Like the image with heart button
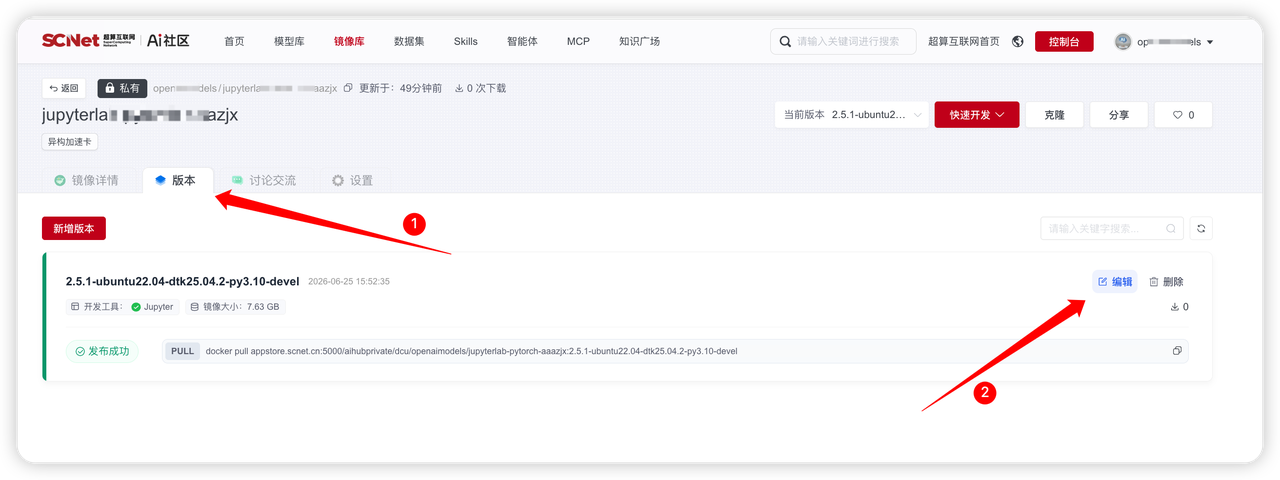 coord(1183,115)
